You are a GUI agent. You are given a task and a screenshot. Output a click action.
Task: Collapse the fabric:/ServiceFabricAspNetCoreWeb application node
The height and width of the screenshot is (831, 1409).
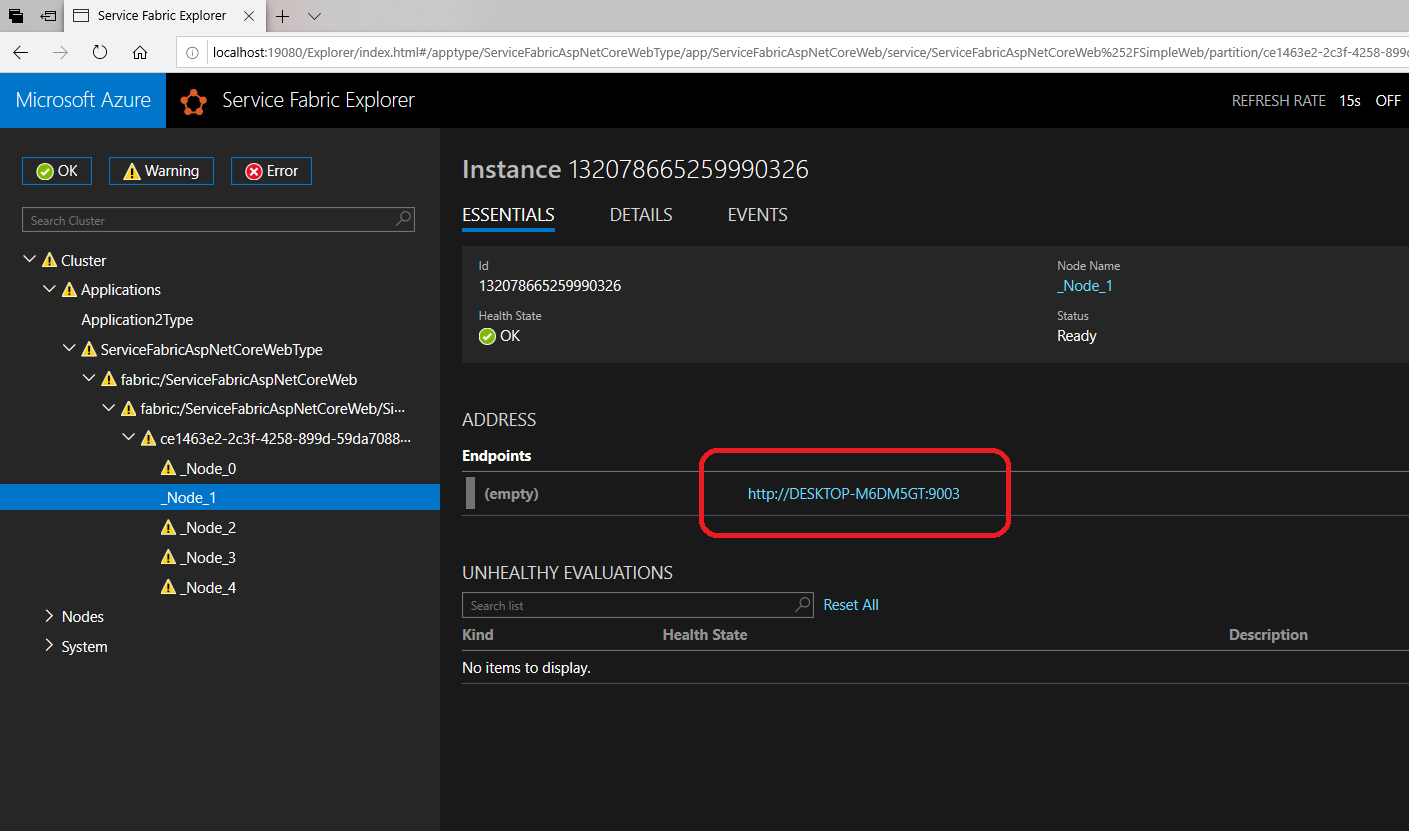coord(89,379)
